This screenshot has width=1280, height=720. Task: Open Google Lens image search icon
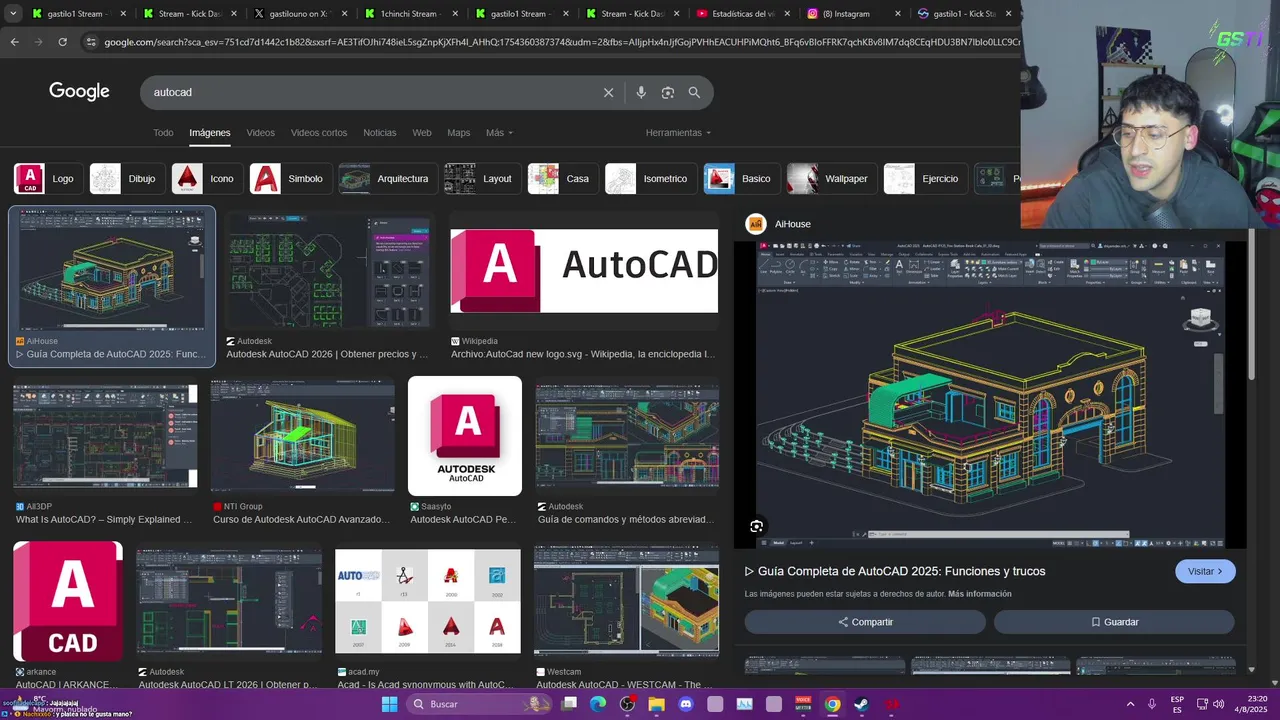667,92
